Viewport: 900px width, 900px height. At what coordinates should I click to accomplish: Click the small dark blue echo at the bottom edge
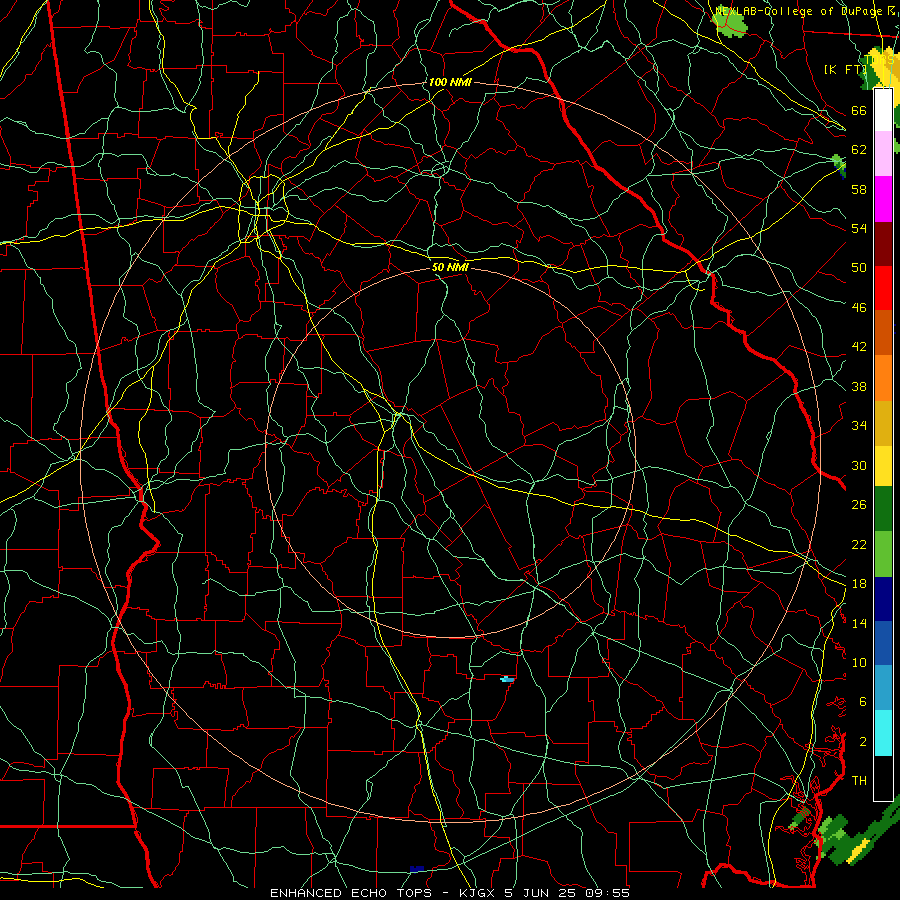point(417,869)
